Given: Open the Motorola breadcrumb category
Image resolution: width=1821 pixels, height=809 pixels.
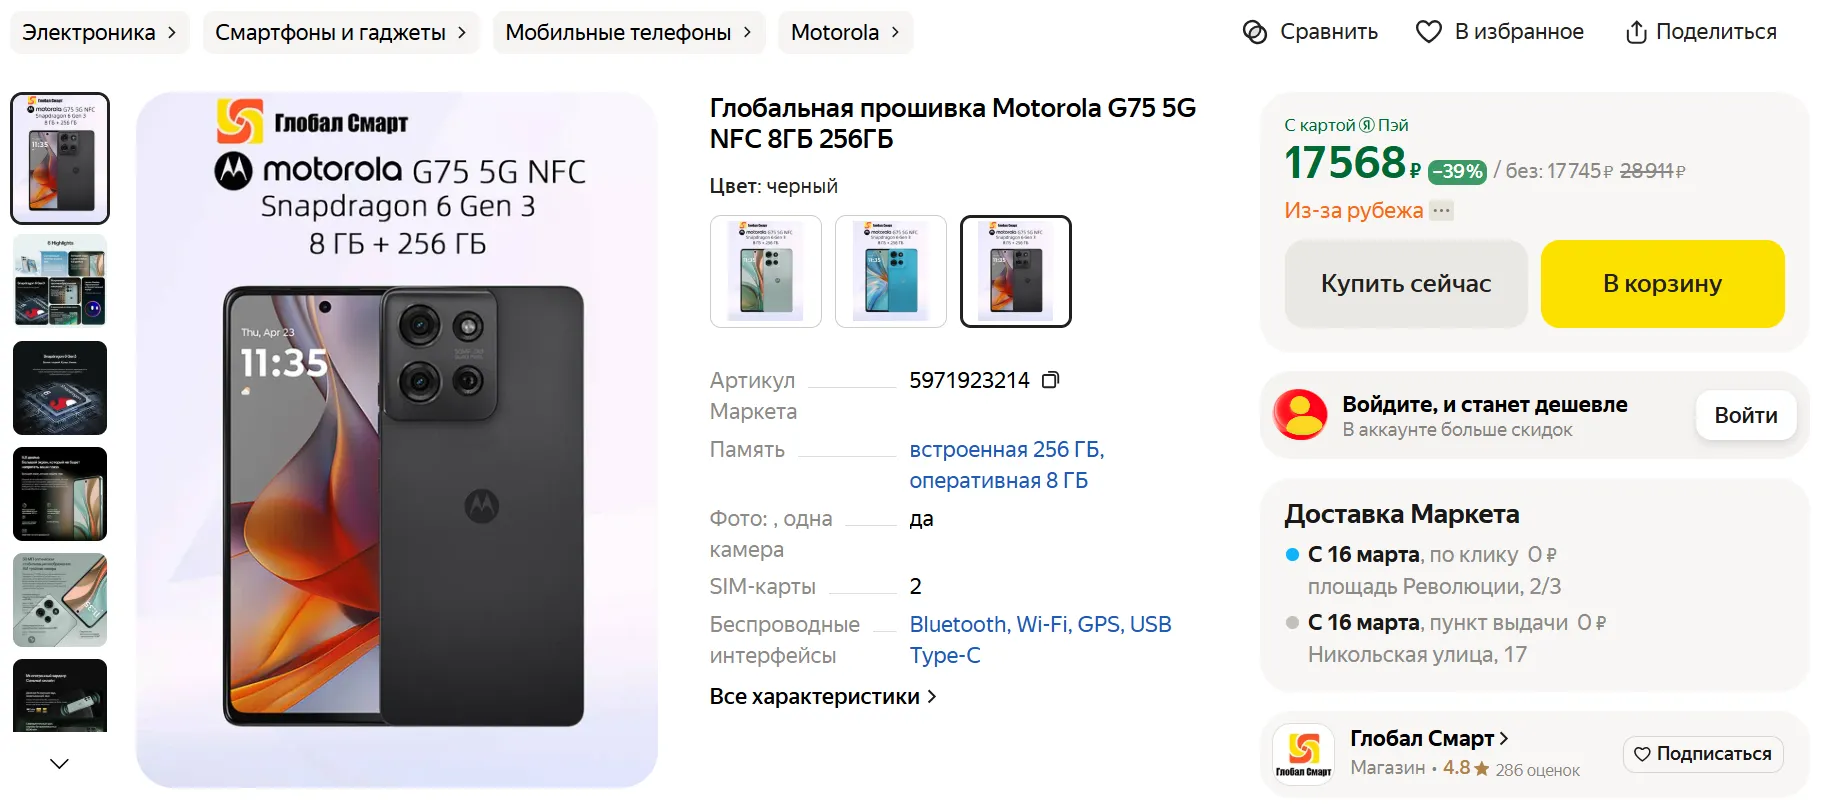Looking at the screenshot, I should (x=845, y=32).
